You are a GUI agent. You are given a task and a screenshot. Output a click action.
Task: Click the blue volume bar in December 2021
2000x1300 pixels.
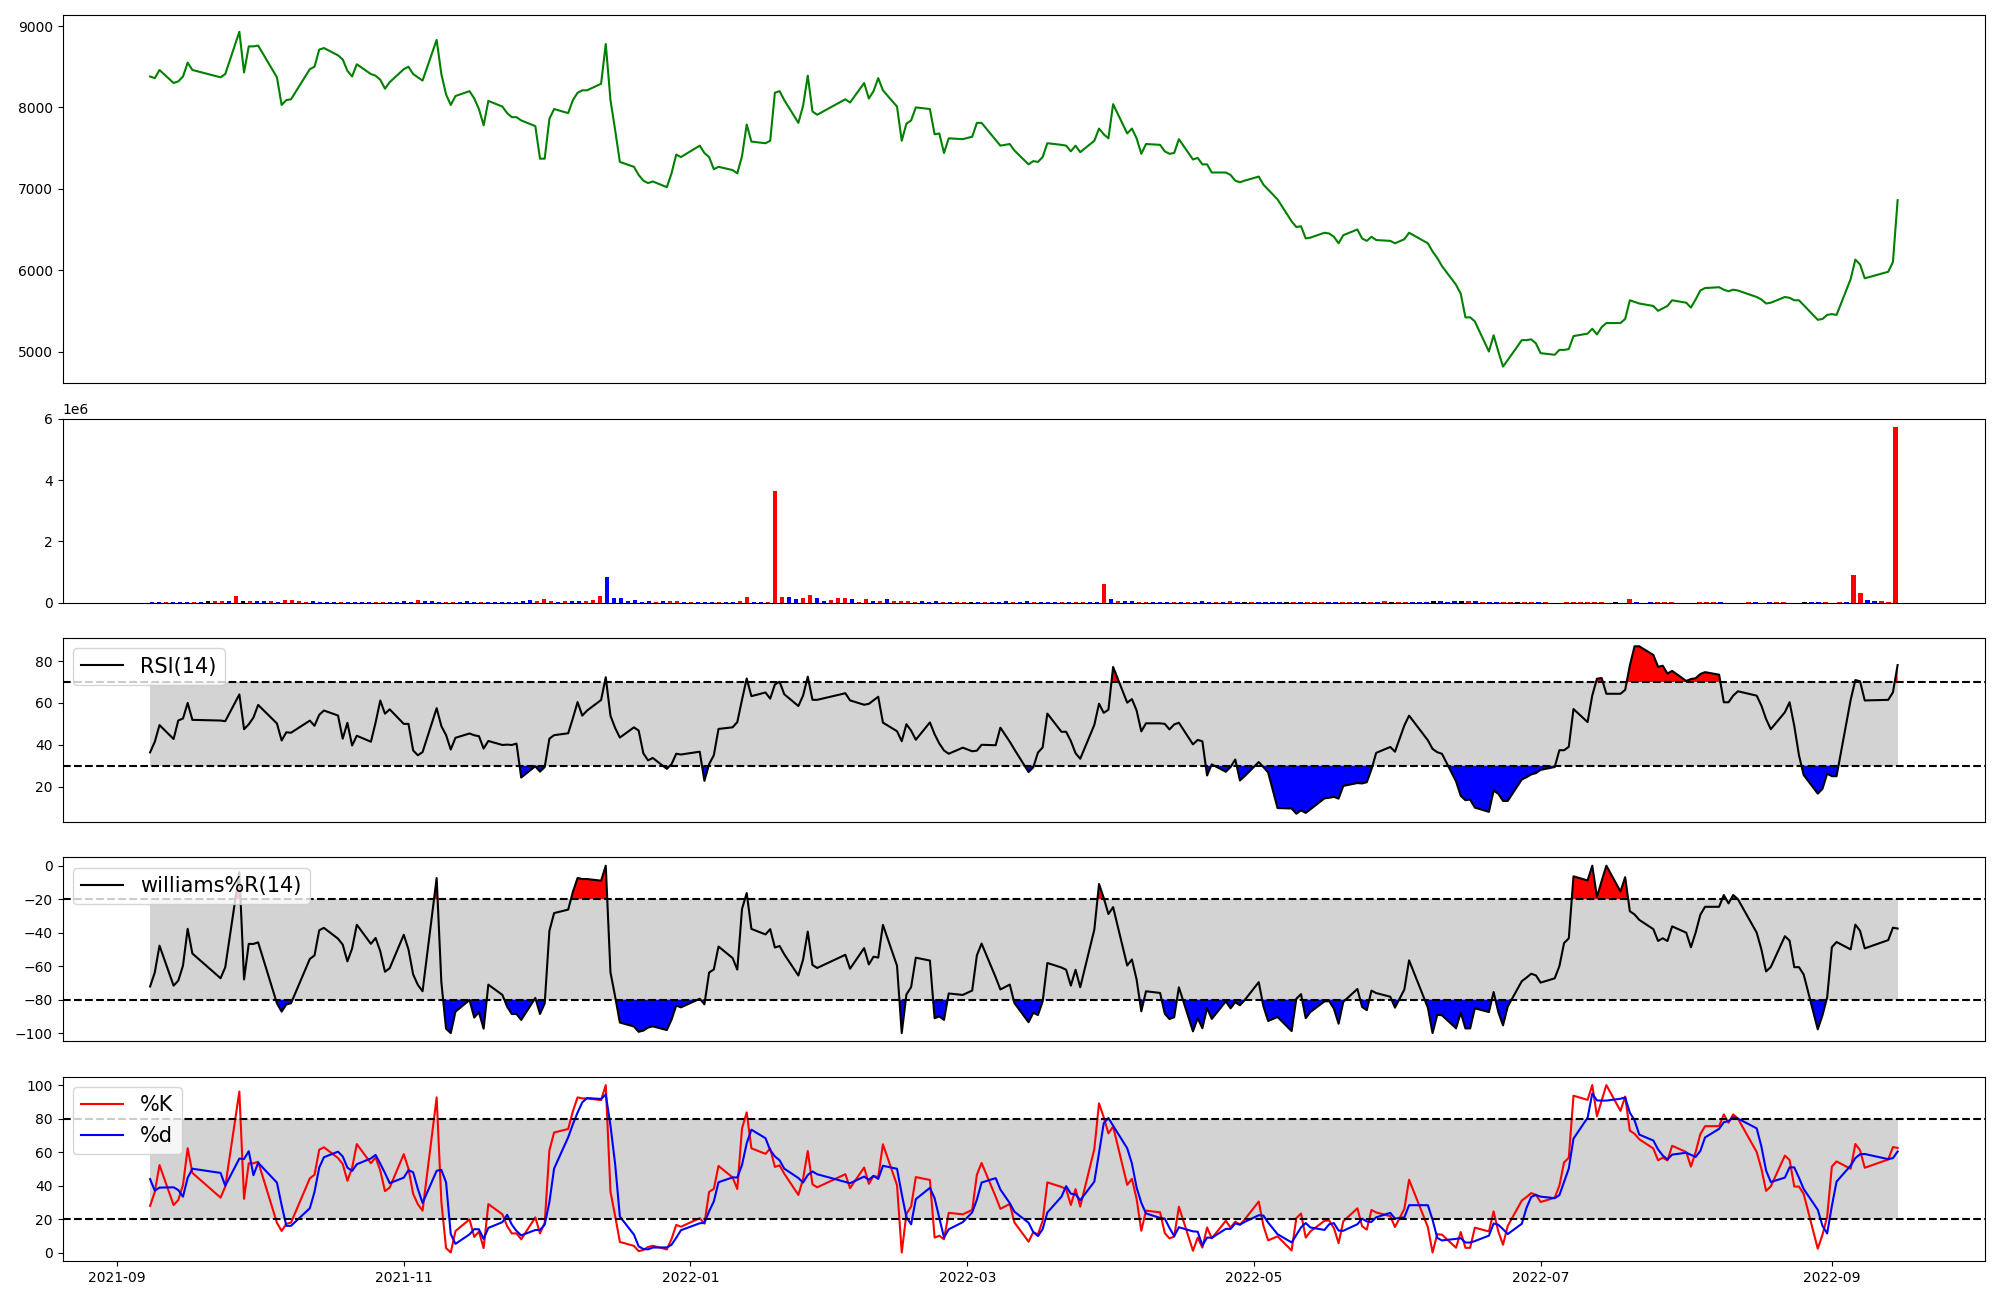[607, 590]
